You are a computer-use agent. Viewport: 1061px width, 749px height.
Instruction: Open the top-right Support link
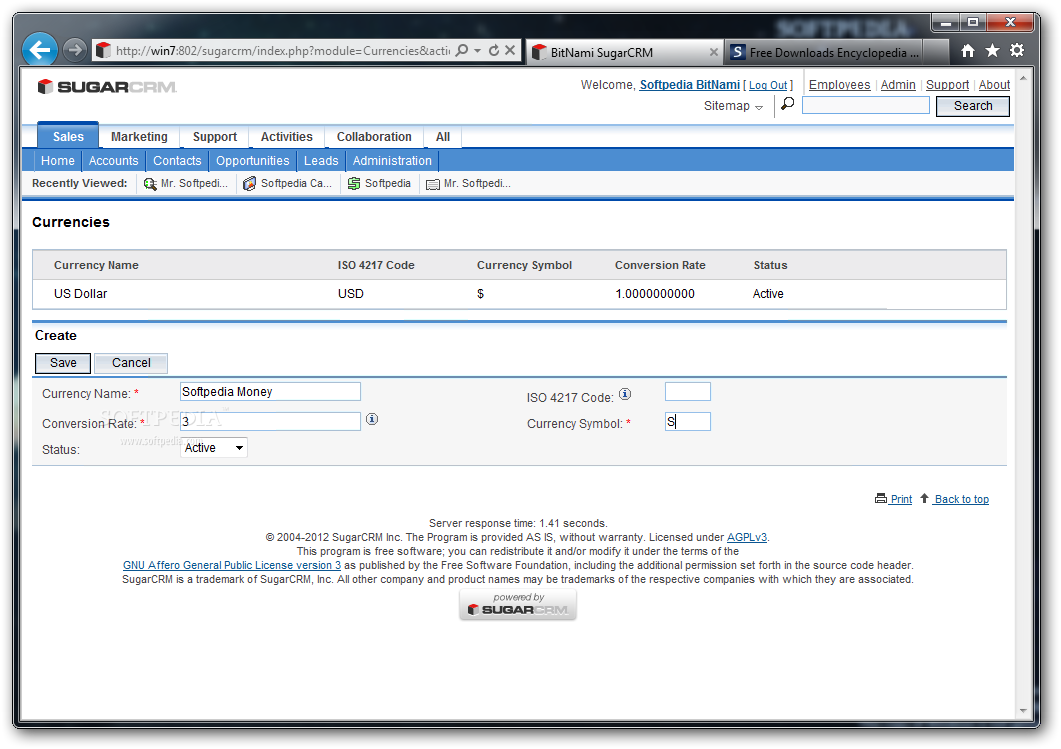pos(947,85)
